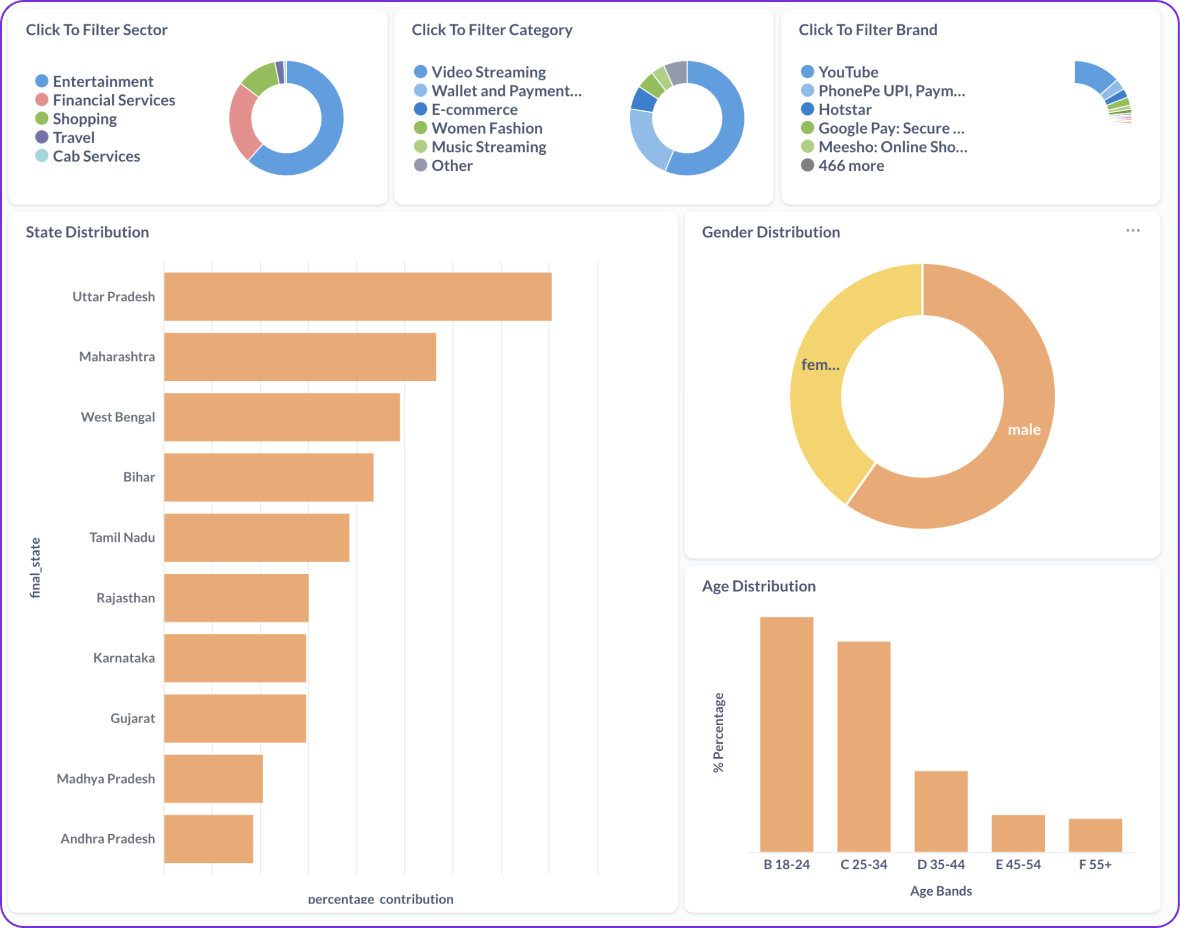
Task: Open the State Distribution card title
Action: pos(87,232)
